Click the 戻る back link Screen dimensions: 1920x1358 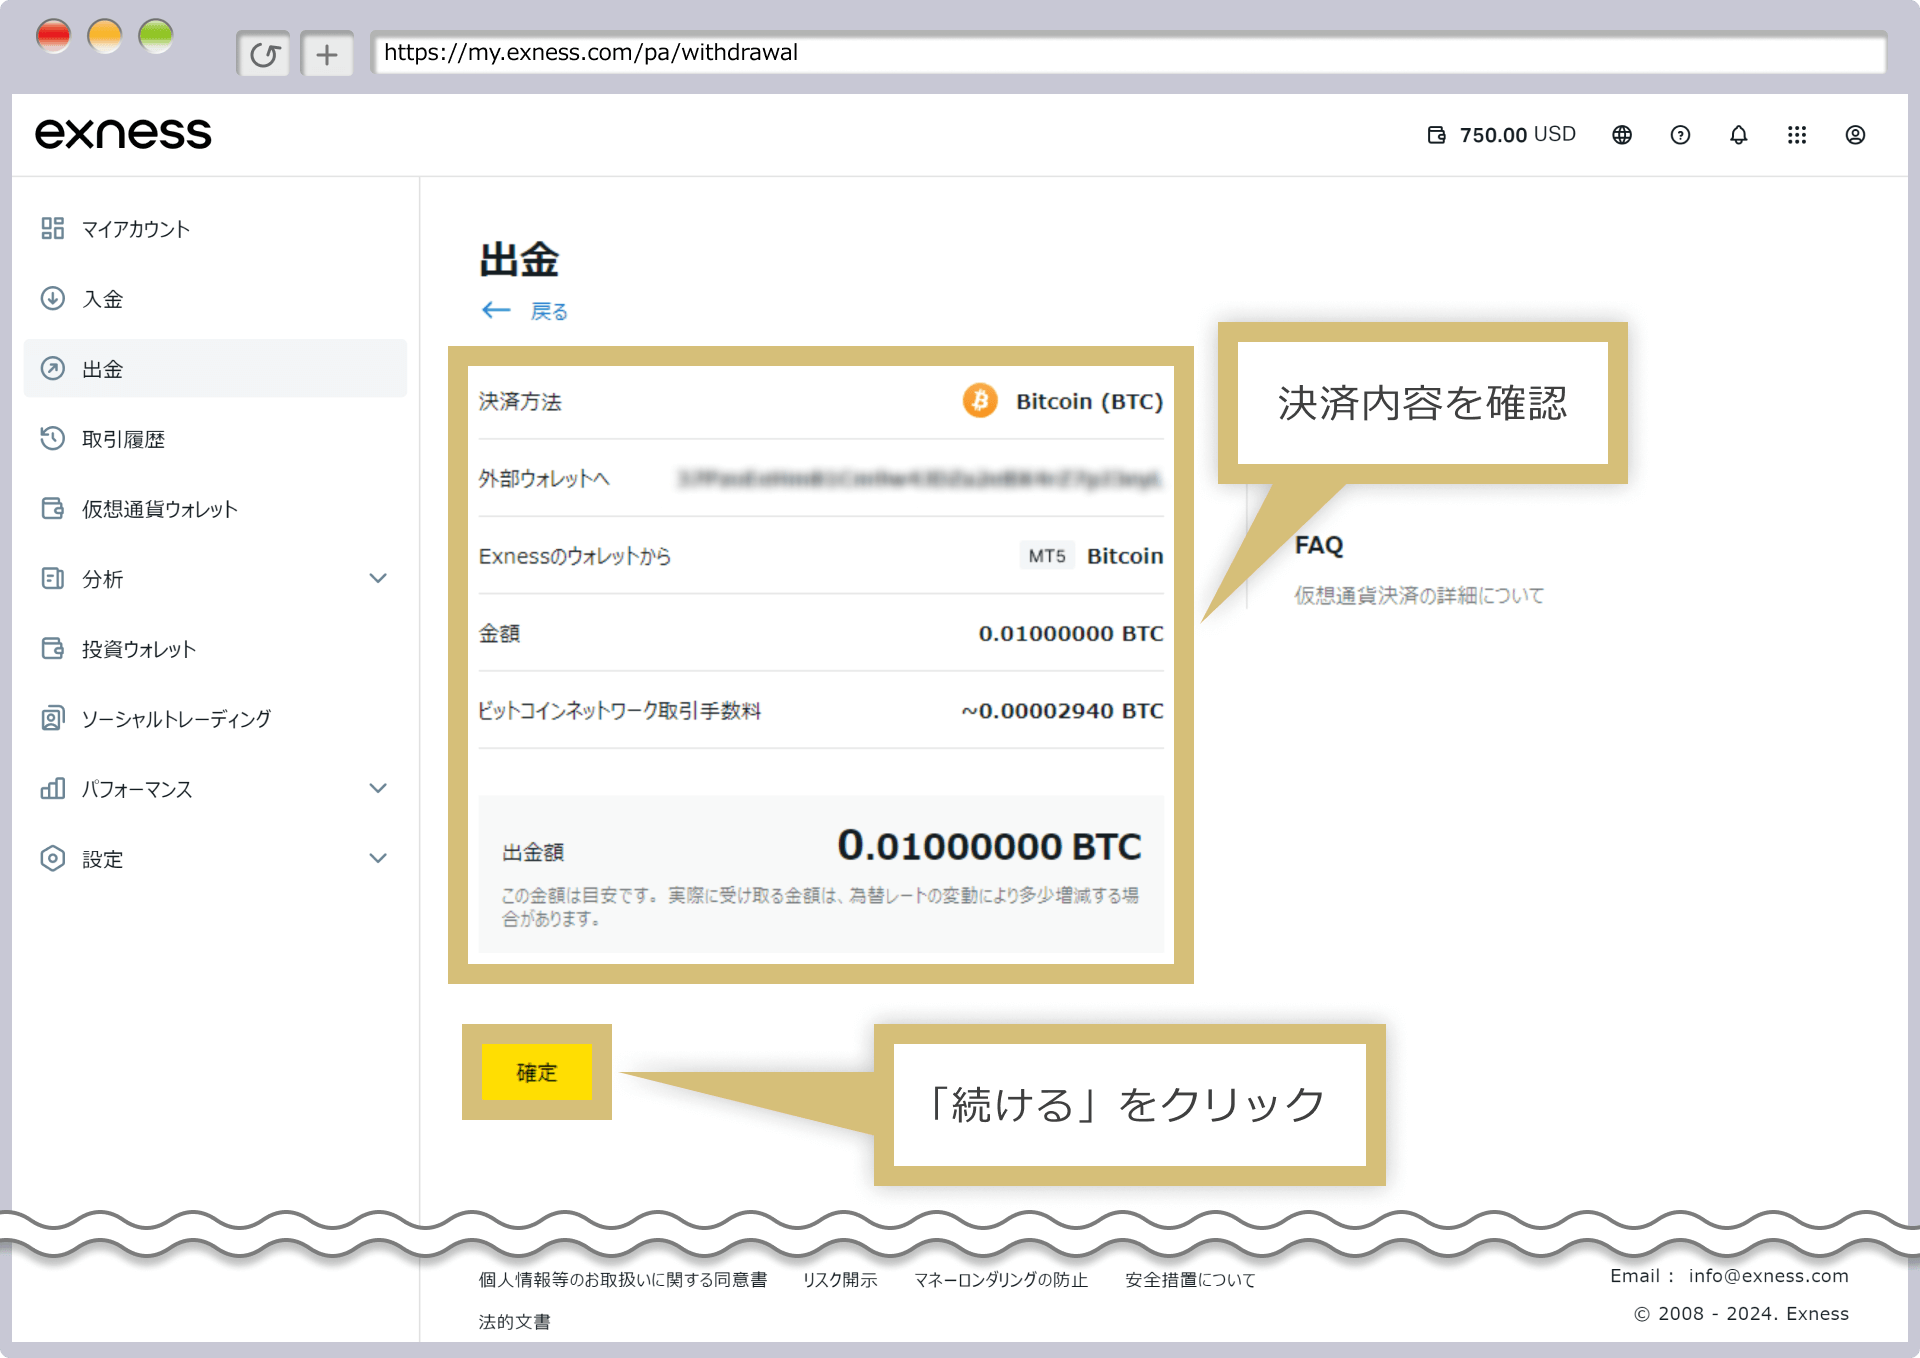pyautogui.click(x=549, y=311)
